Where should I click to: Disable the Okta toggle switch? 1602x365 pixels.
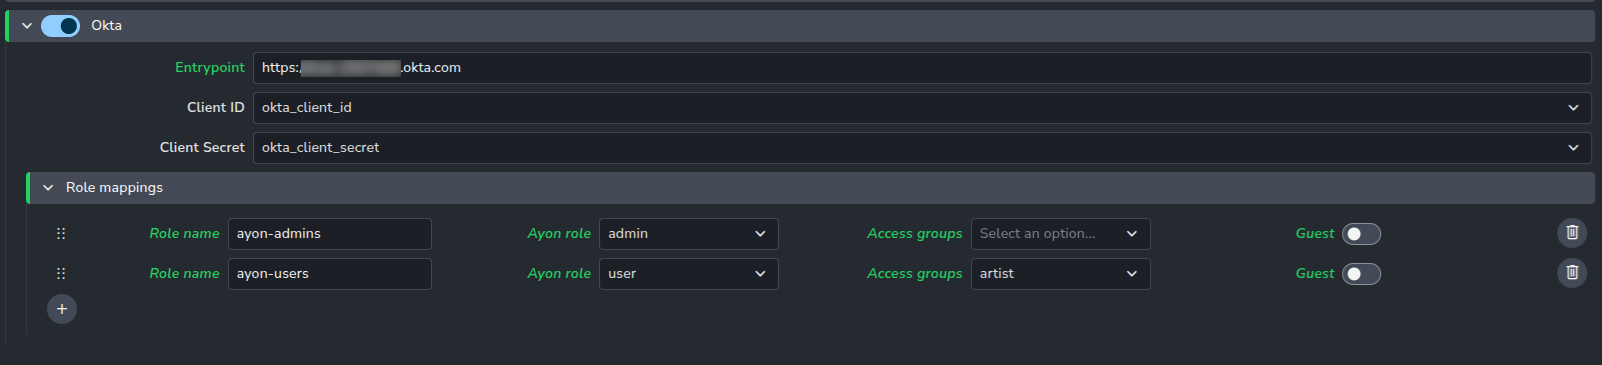click(x=60, y=26)
